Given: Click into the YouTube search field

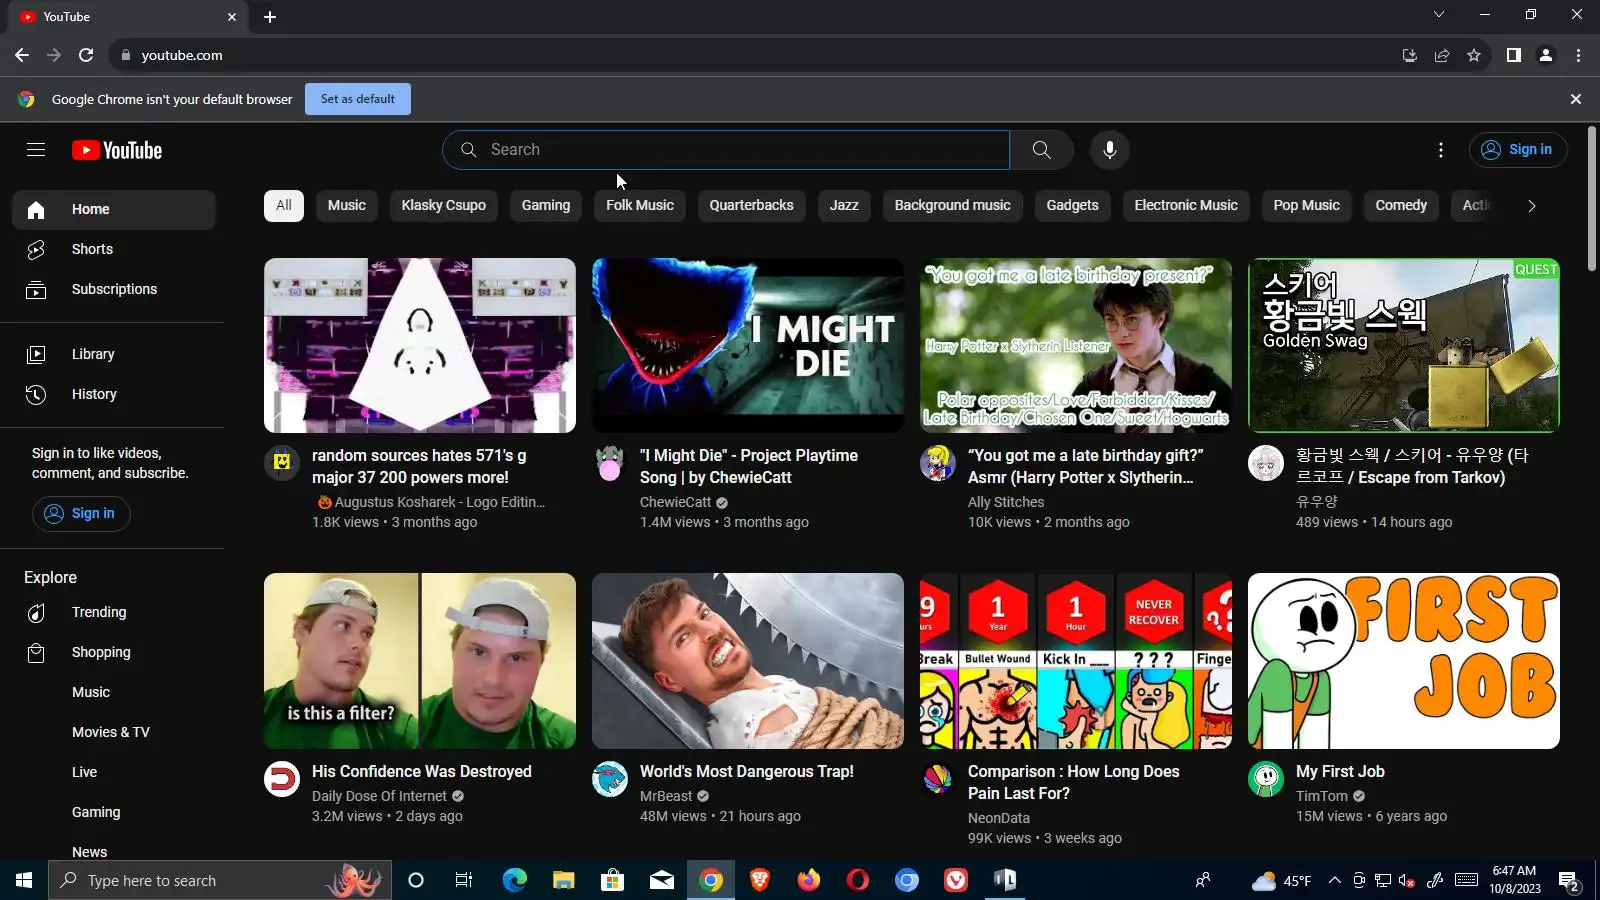Looking at the screenshot, I should click(x=726, y=150).
